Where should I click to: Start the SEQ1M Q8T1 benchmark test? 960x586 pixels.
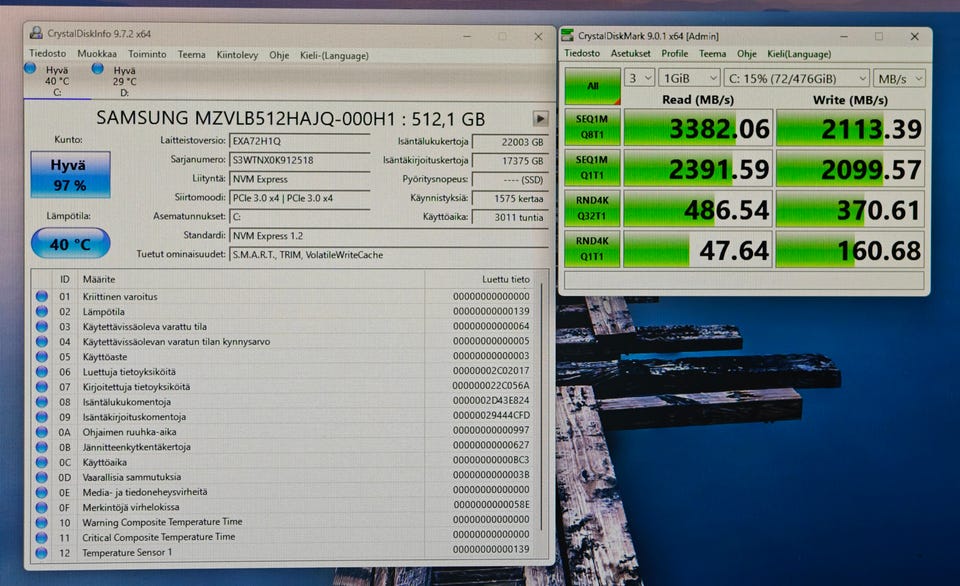point(592,129)
